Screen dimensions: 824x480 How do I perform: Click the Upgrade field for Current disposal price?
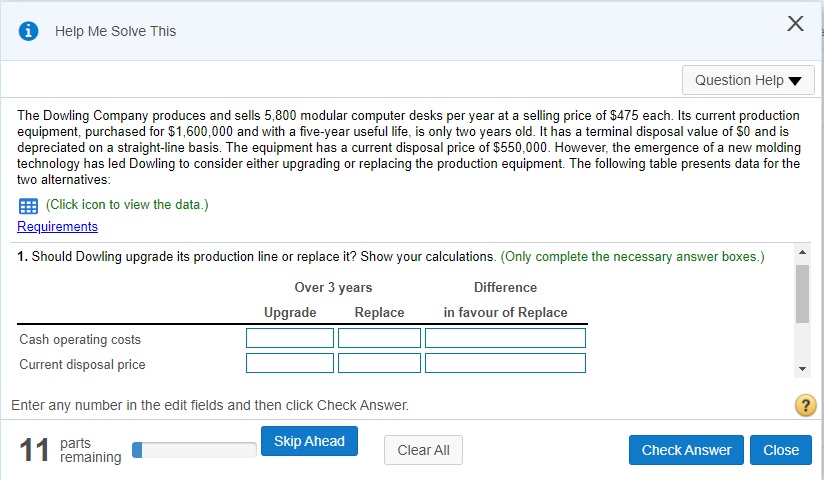[290, 363]
